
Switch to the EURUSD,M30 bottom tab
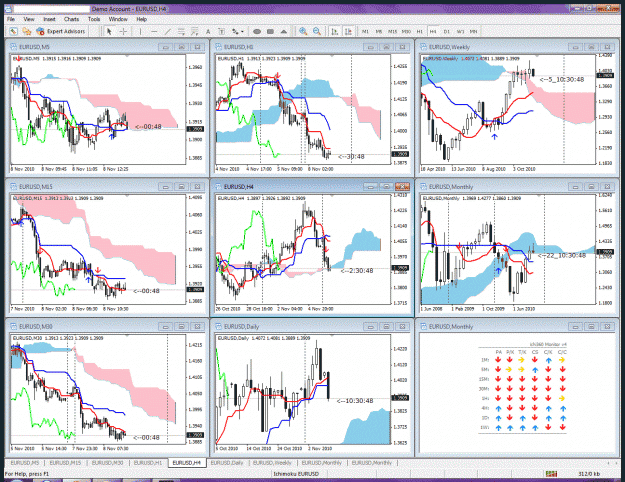point(107,463)
